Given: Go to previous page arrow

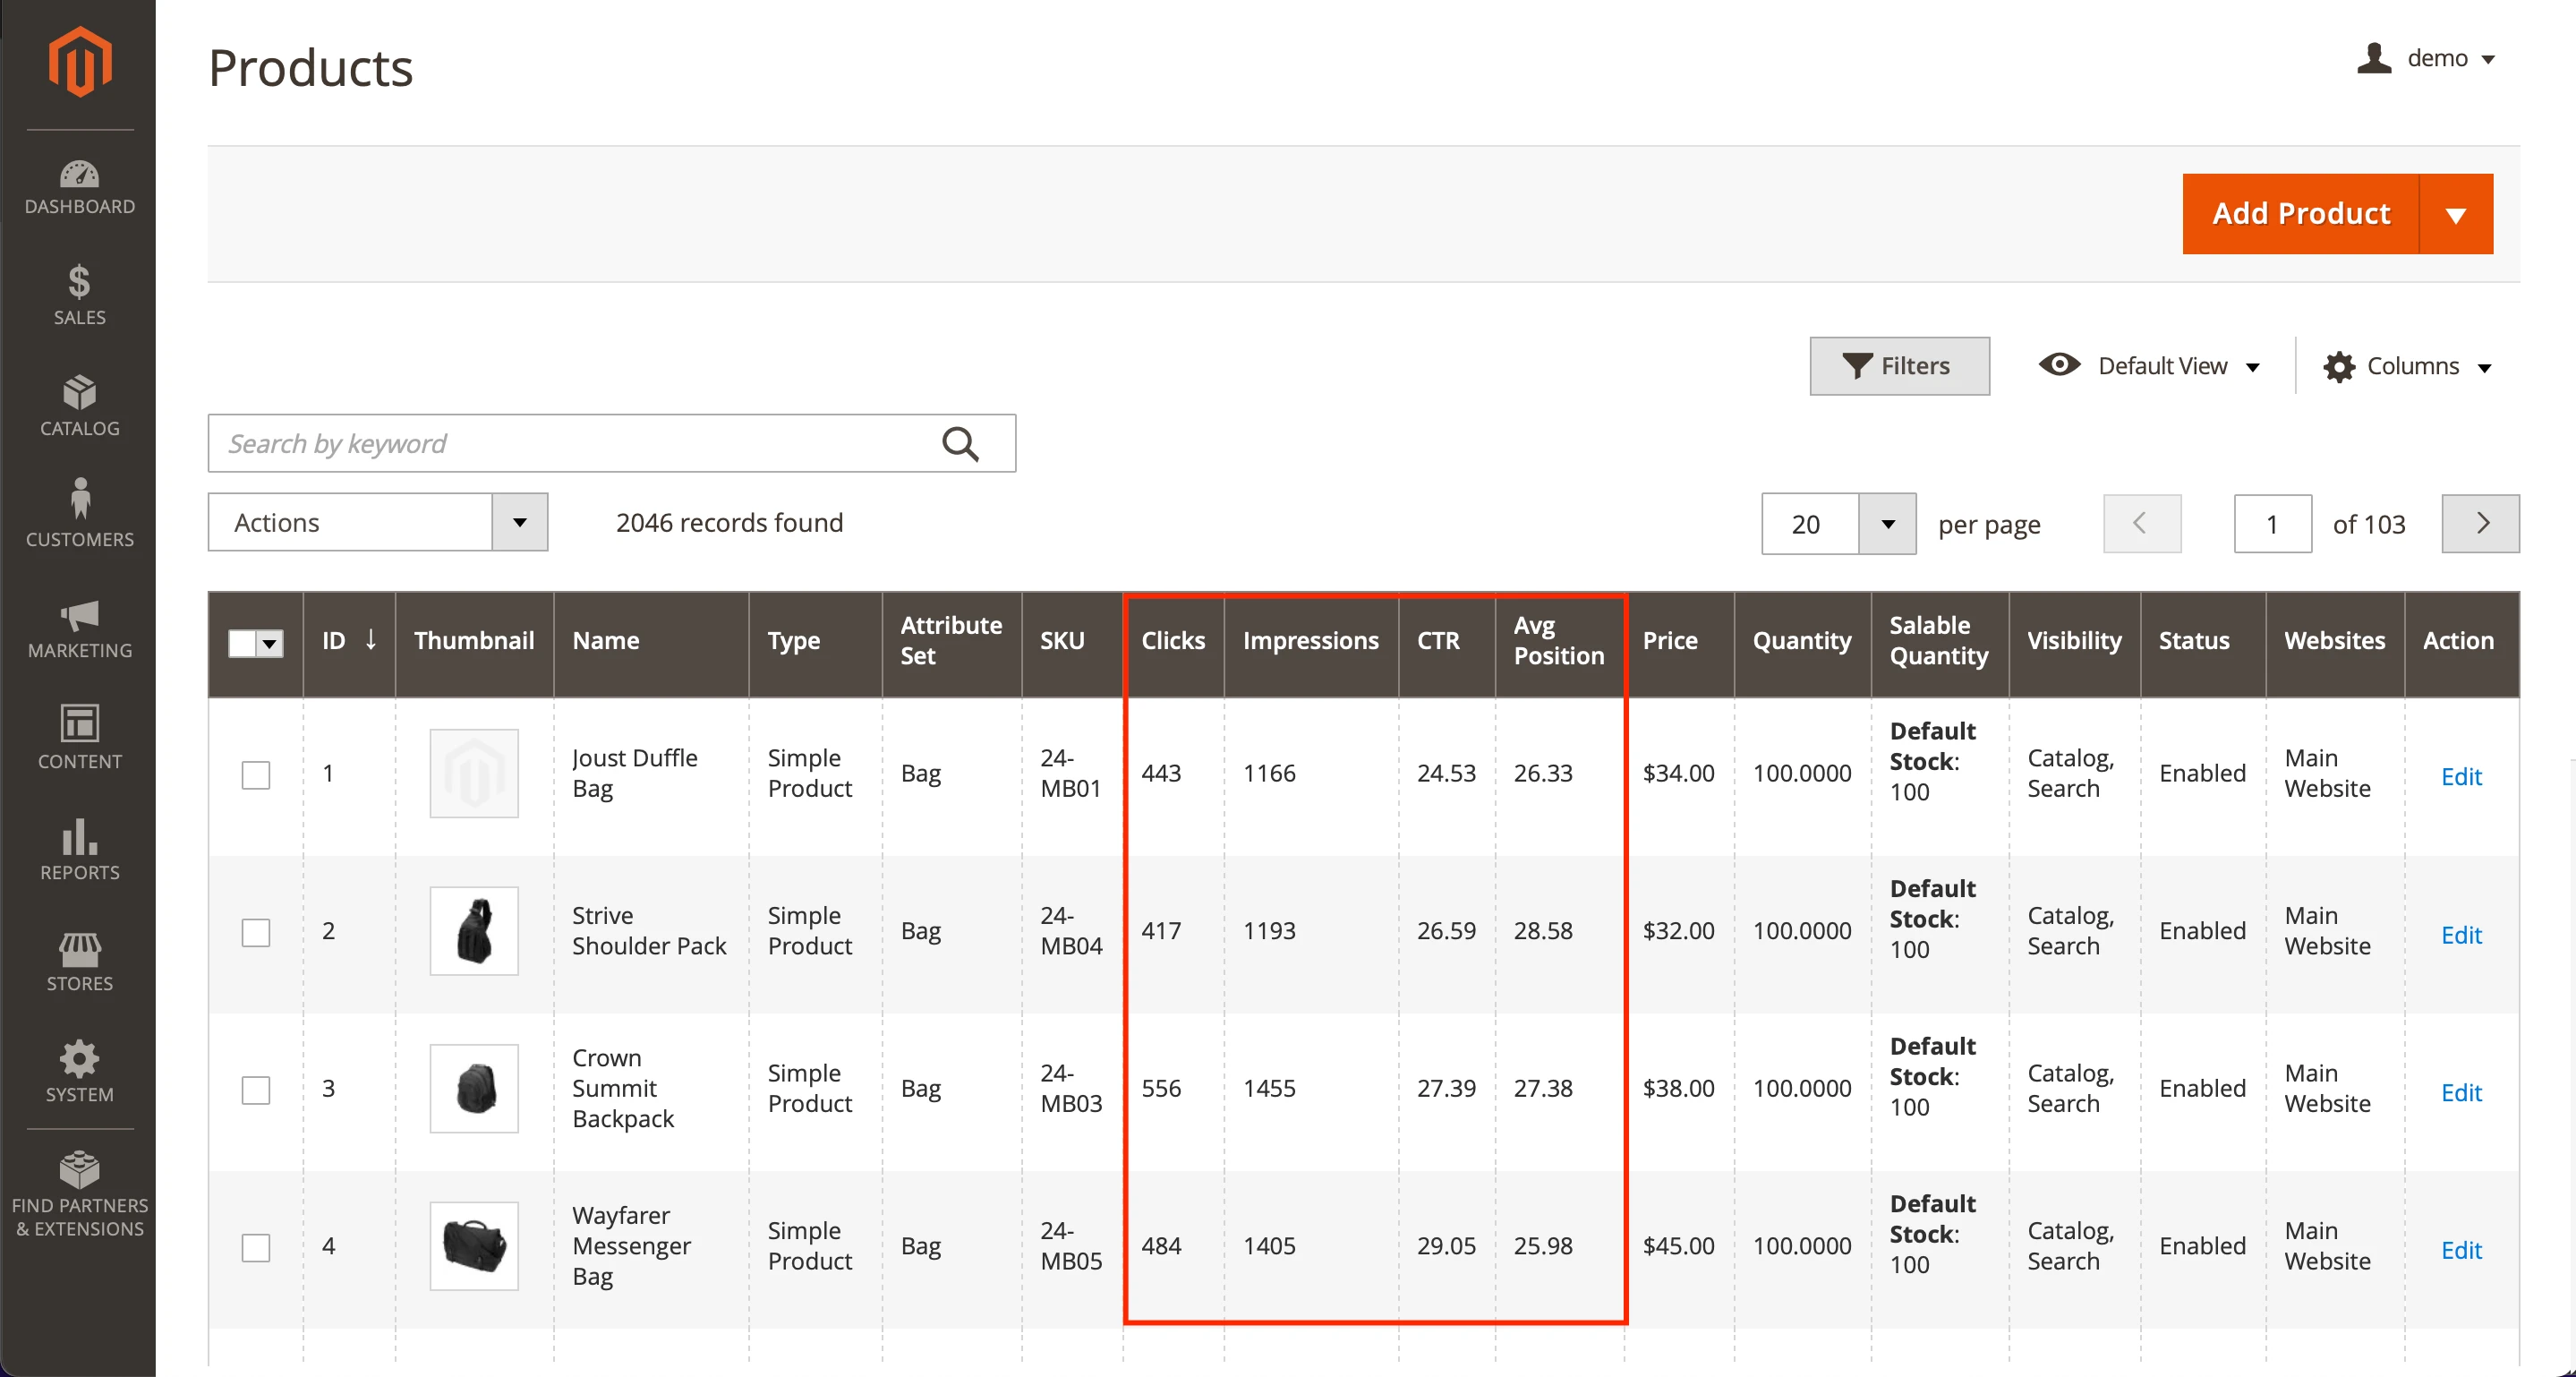Looking at the screenshot, I should tap(2142, 523).
